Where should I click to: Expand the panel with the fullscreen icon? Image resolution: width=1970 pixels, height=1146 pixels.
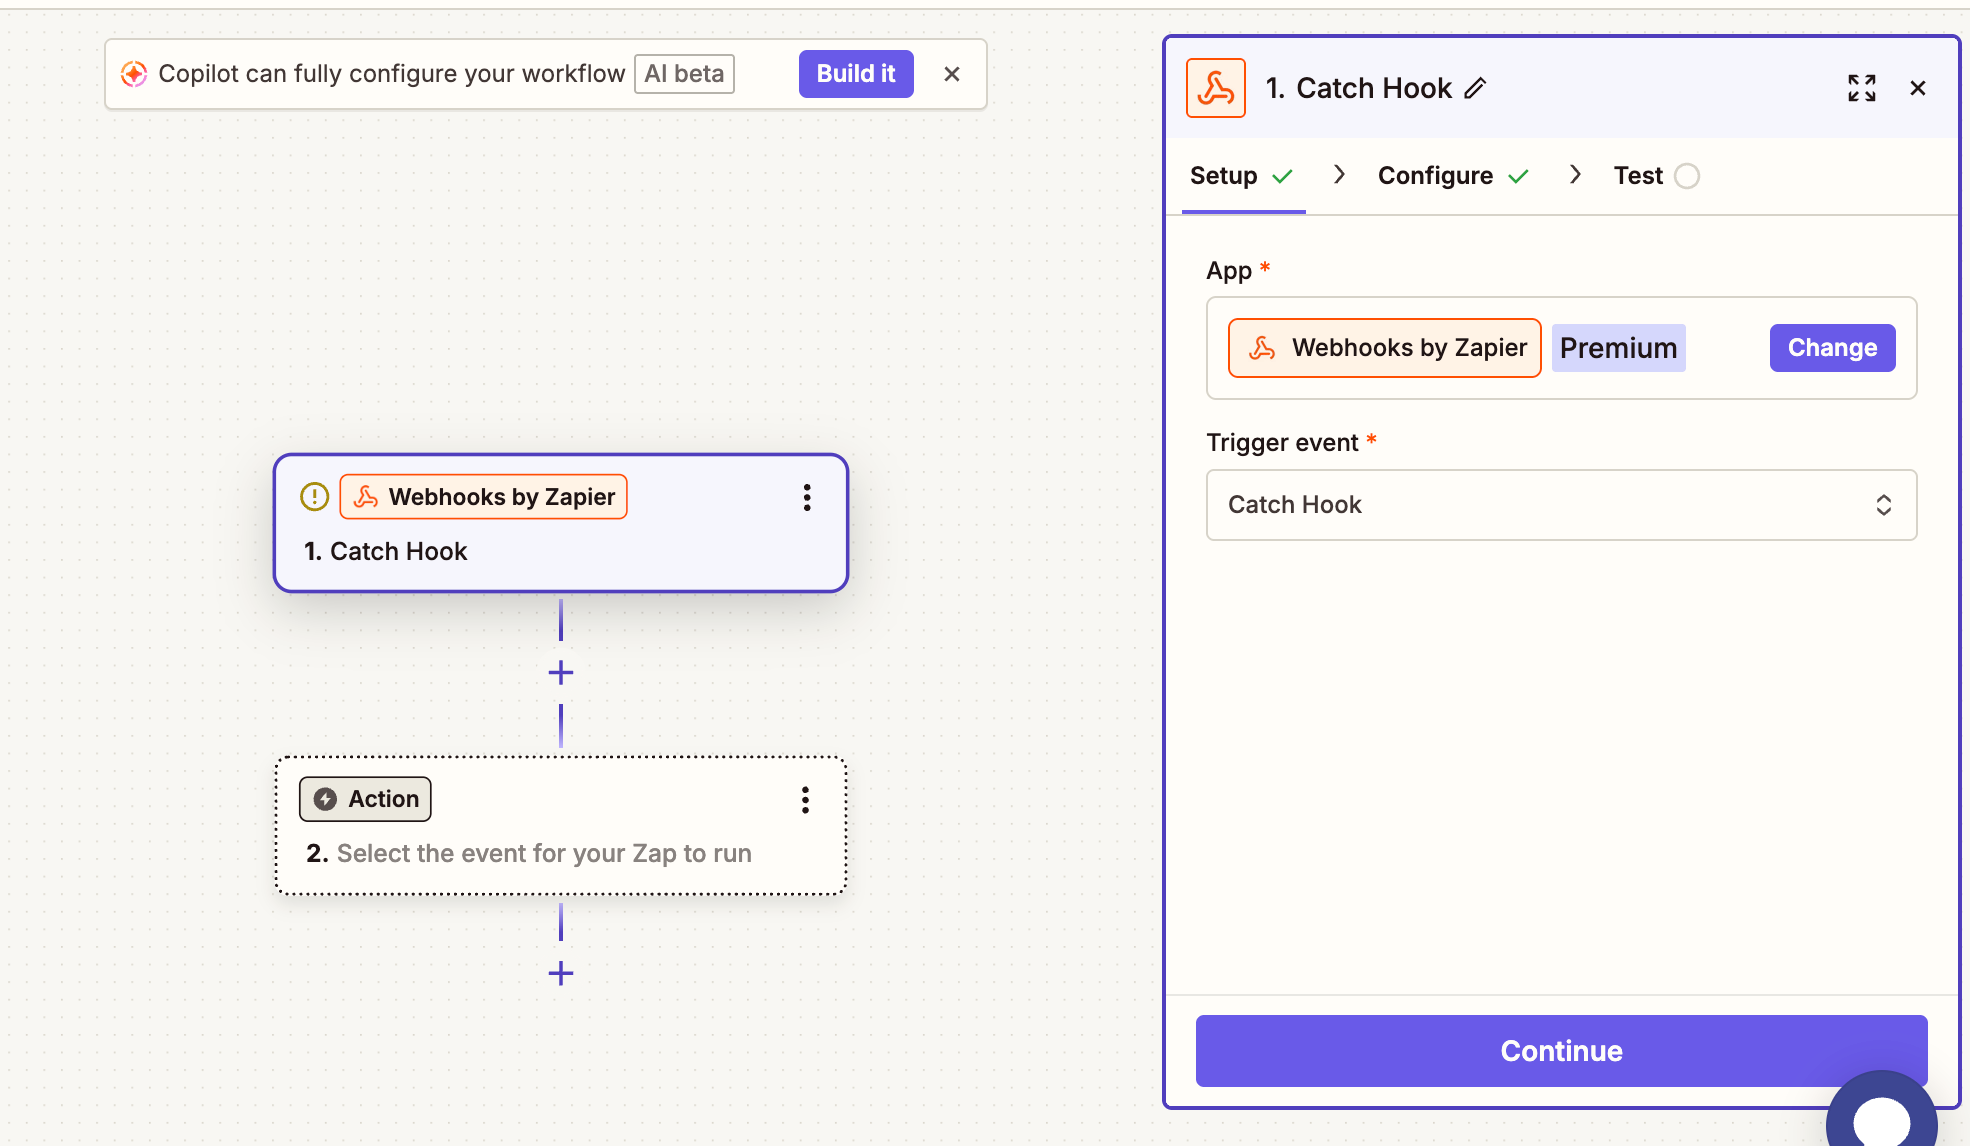coord(1861,88)
